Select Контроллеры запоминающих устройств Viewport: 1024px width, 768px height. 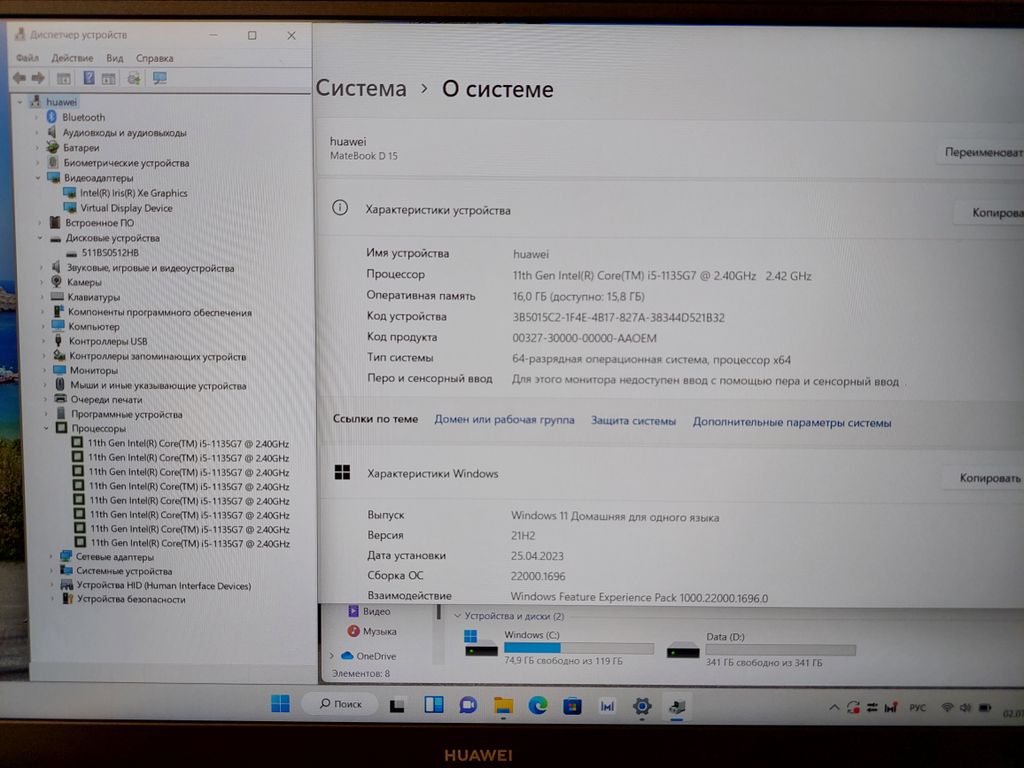(158, 357)
